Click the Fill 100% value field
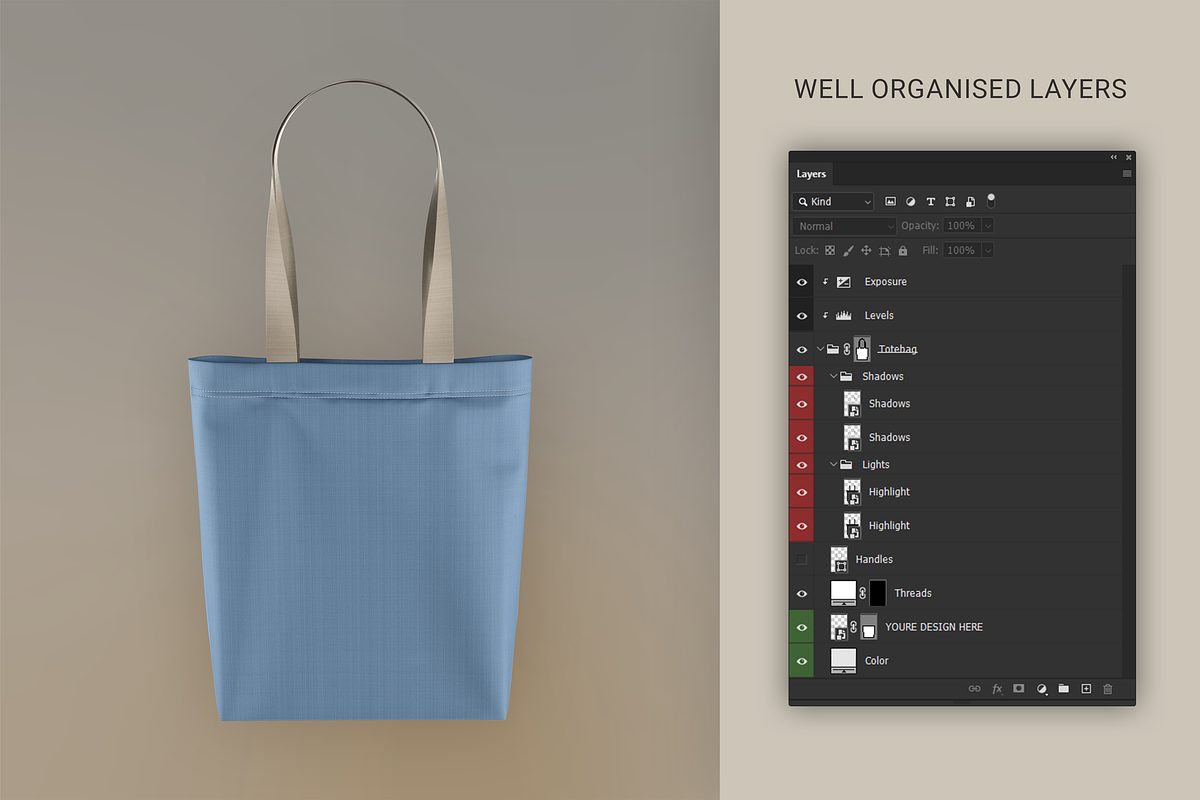The height and width of the screenshot is (800, 1200). click(x=961, y=250)
